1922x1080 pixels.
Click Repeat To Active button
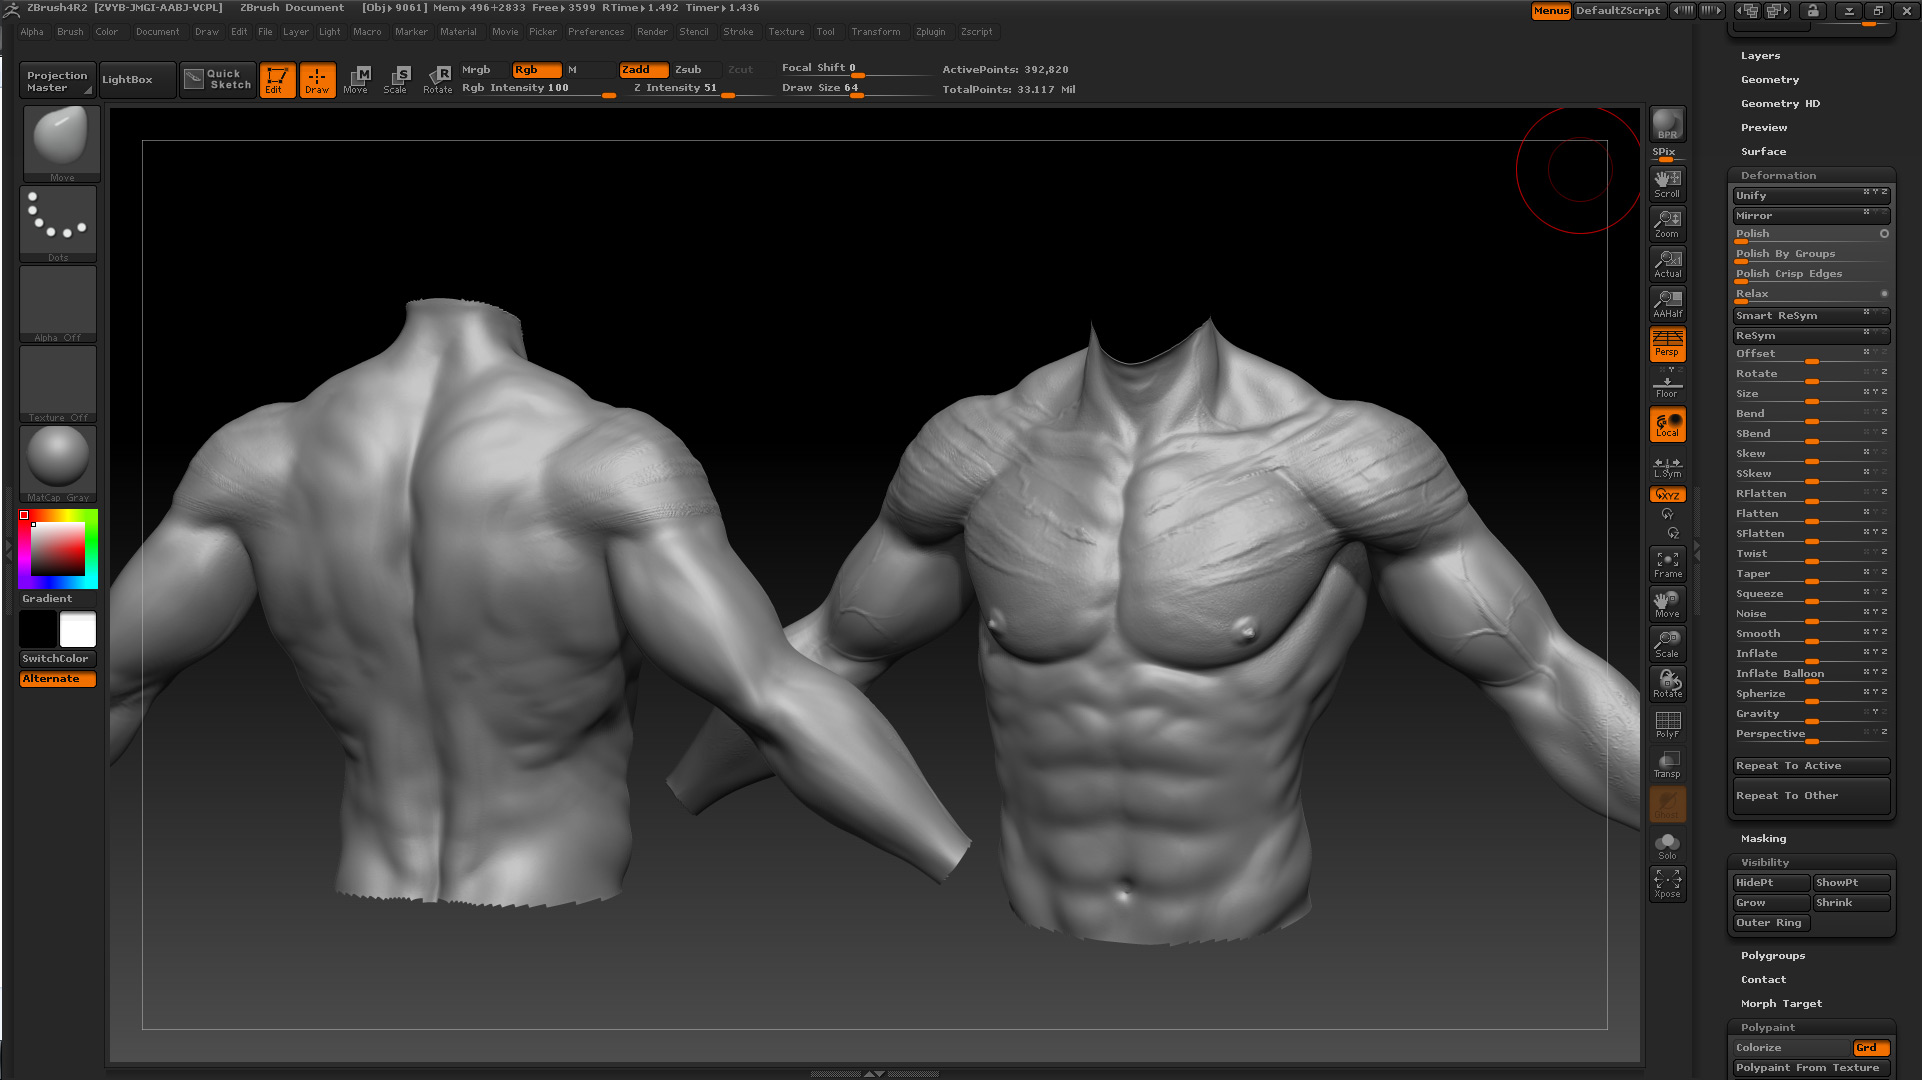tap(1811, 766)
